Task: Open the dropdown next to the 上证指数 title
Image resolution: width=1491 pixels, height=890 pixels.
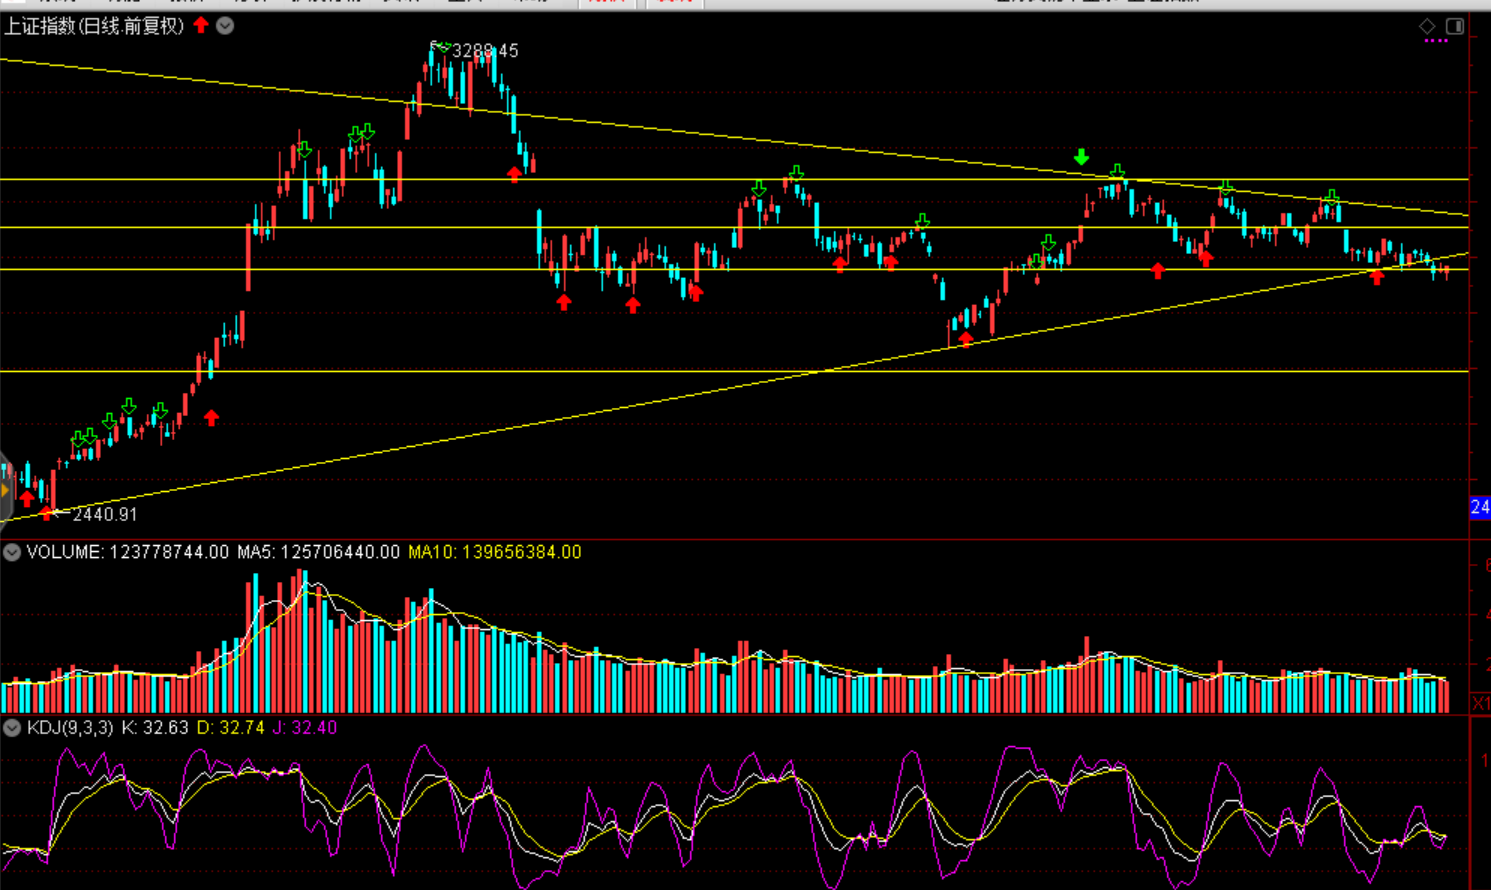Action: tap(225, 26)
